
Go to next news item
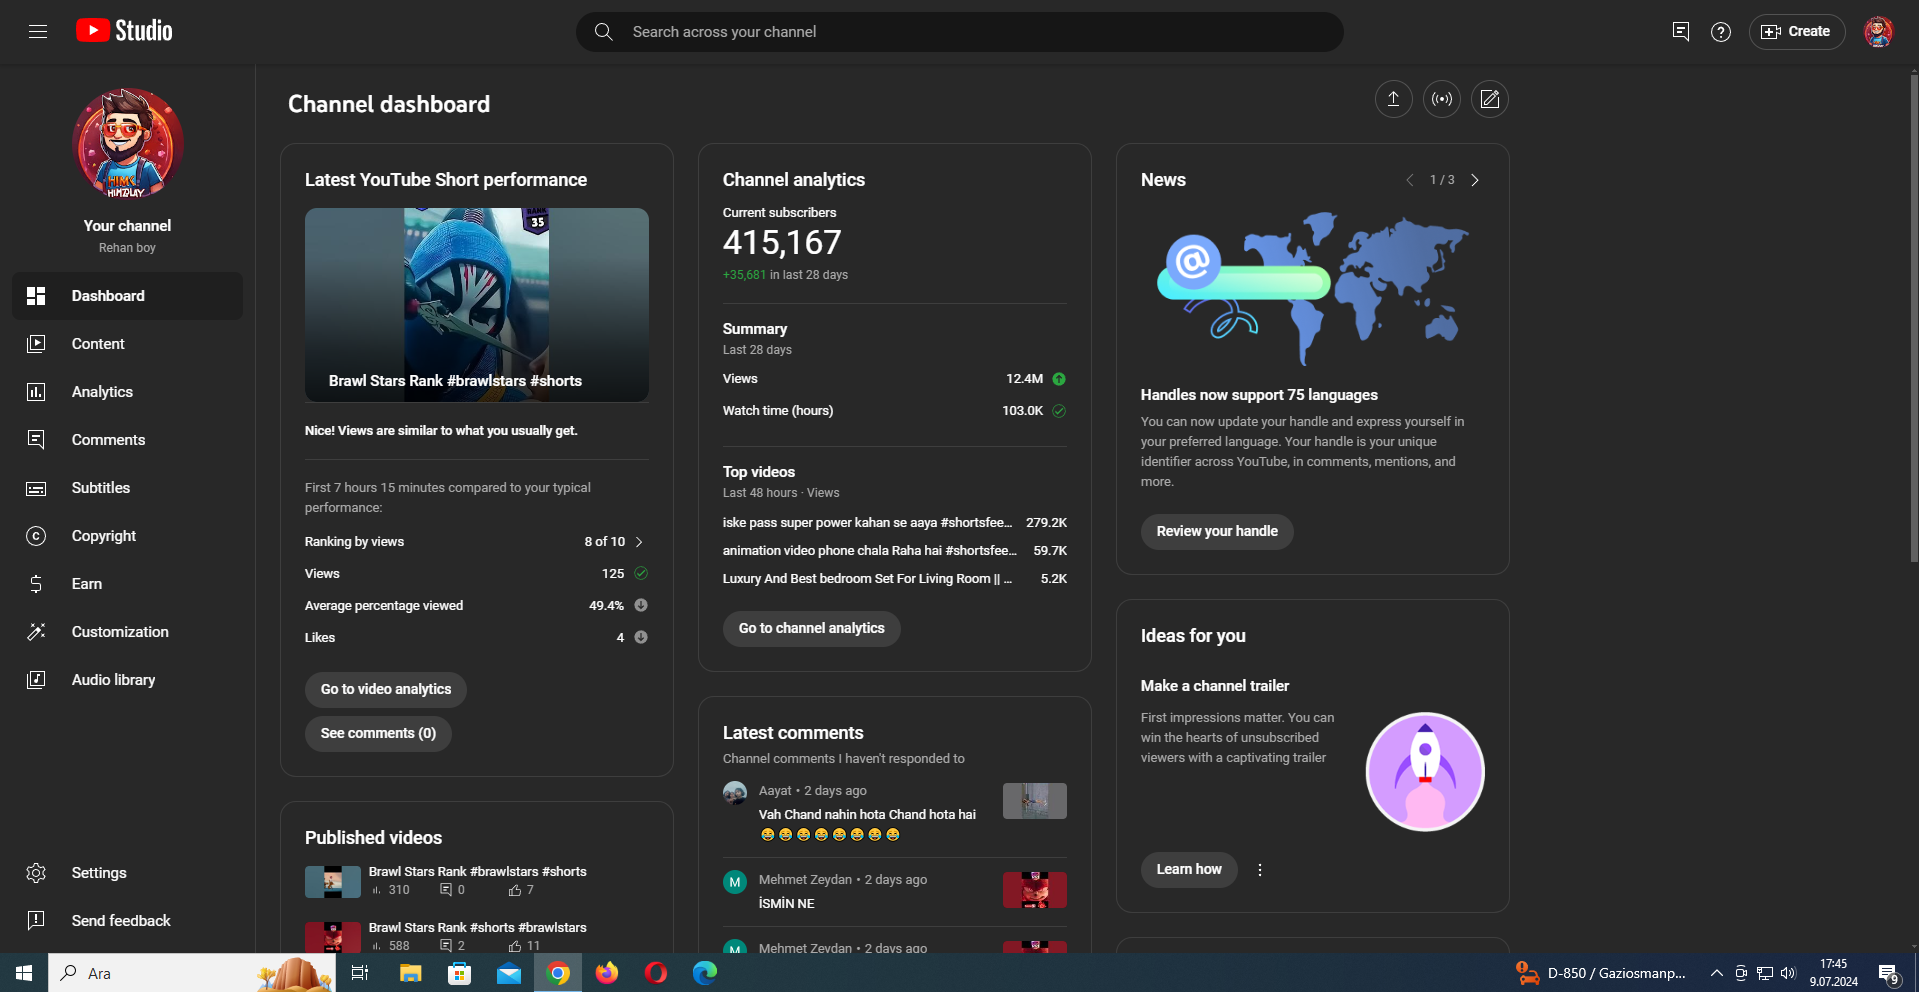1475,180
